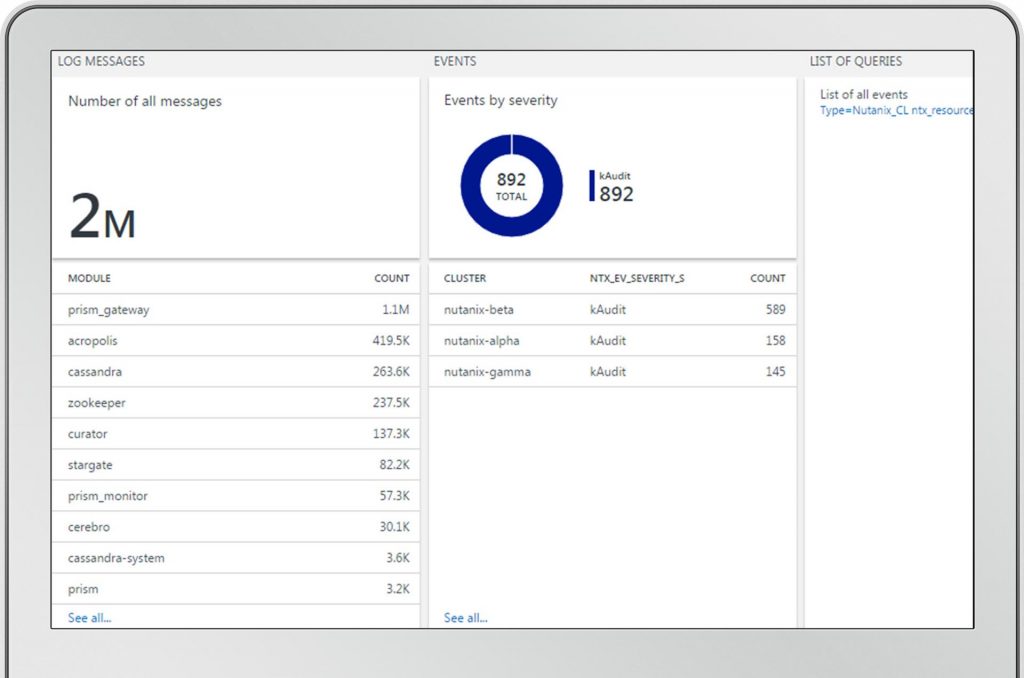The image size is (1024, 678).
Task: Click the nutanix-gamma cluster row
Action: coord(613,372)
